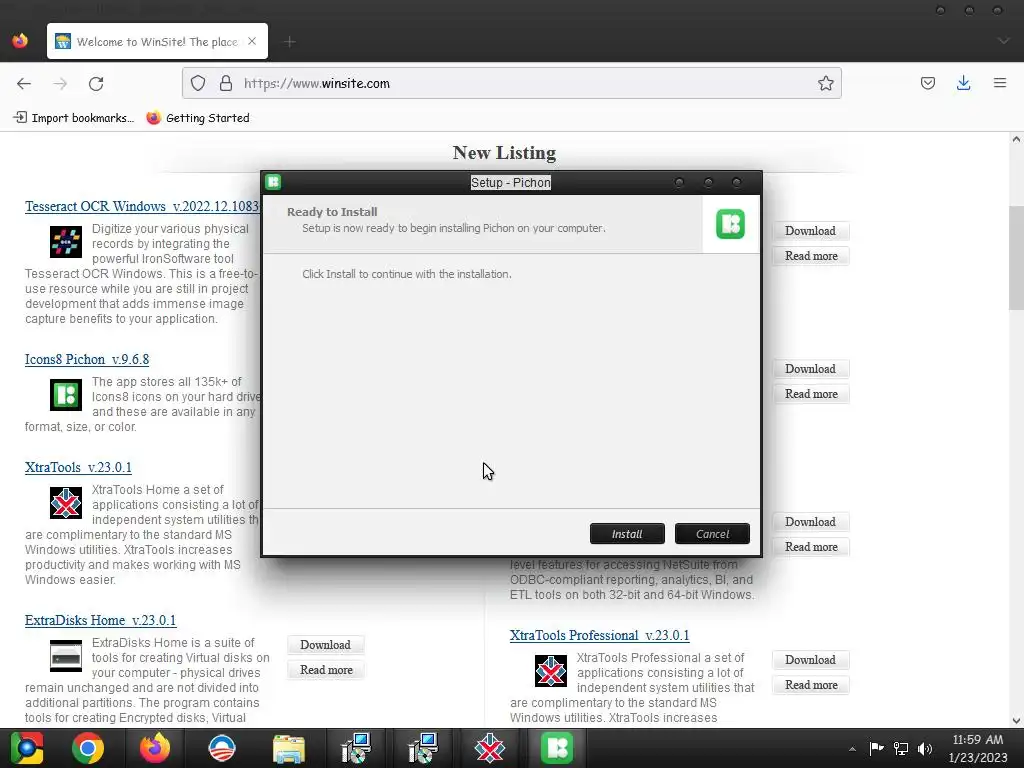
Task: View site security padlock information
Action: [x=226, y=84]
